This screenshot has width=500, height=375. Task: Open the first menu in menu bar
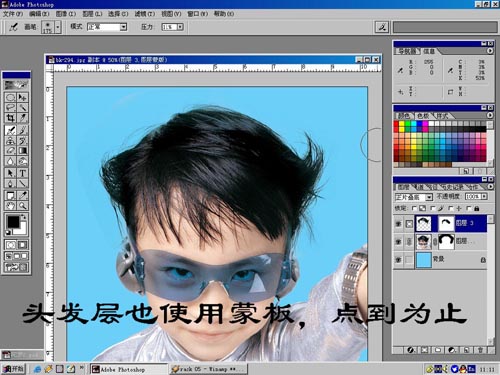coord(13,14)
